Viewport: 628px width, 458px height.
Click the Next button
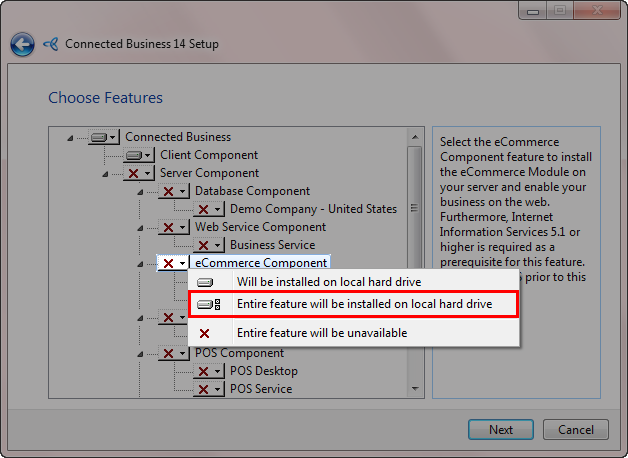coord(501,430)
